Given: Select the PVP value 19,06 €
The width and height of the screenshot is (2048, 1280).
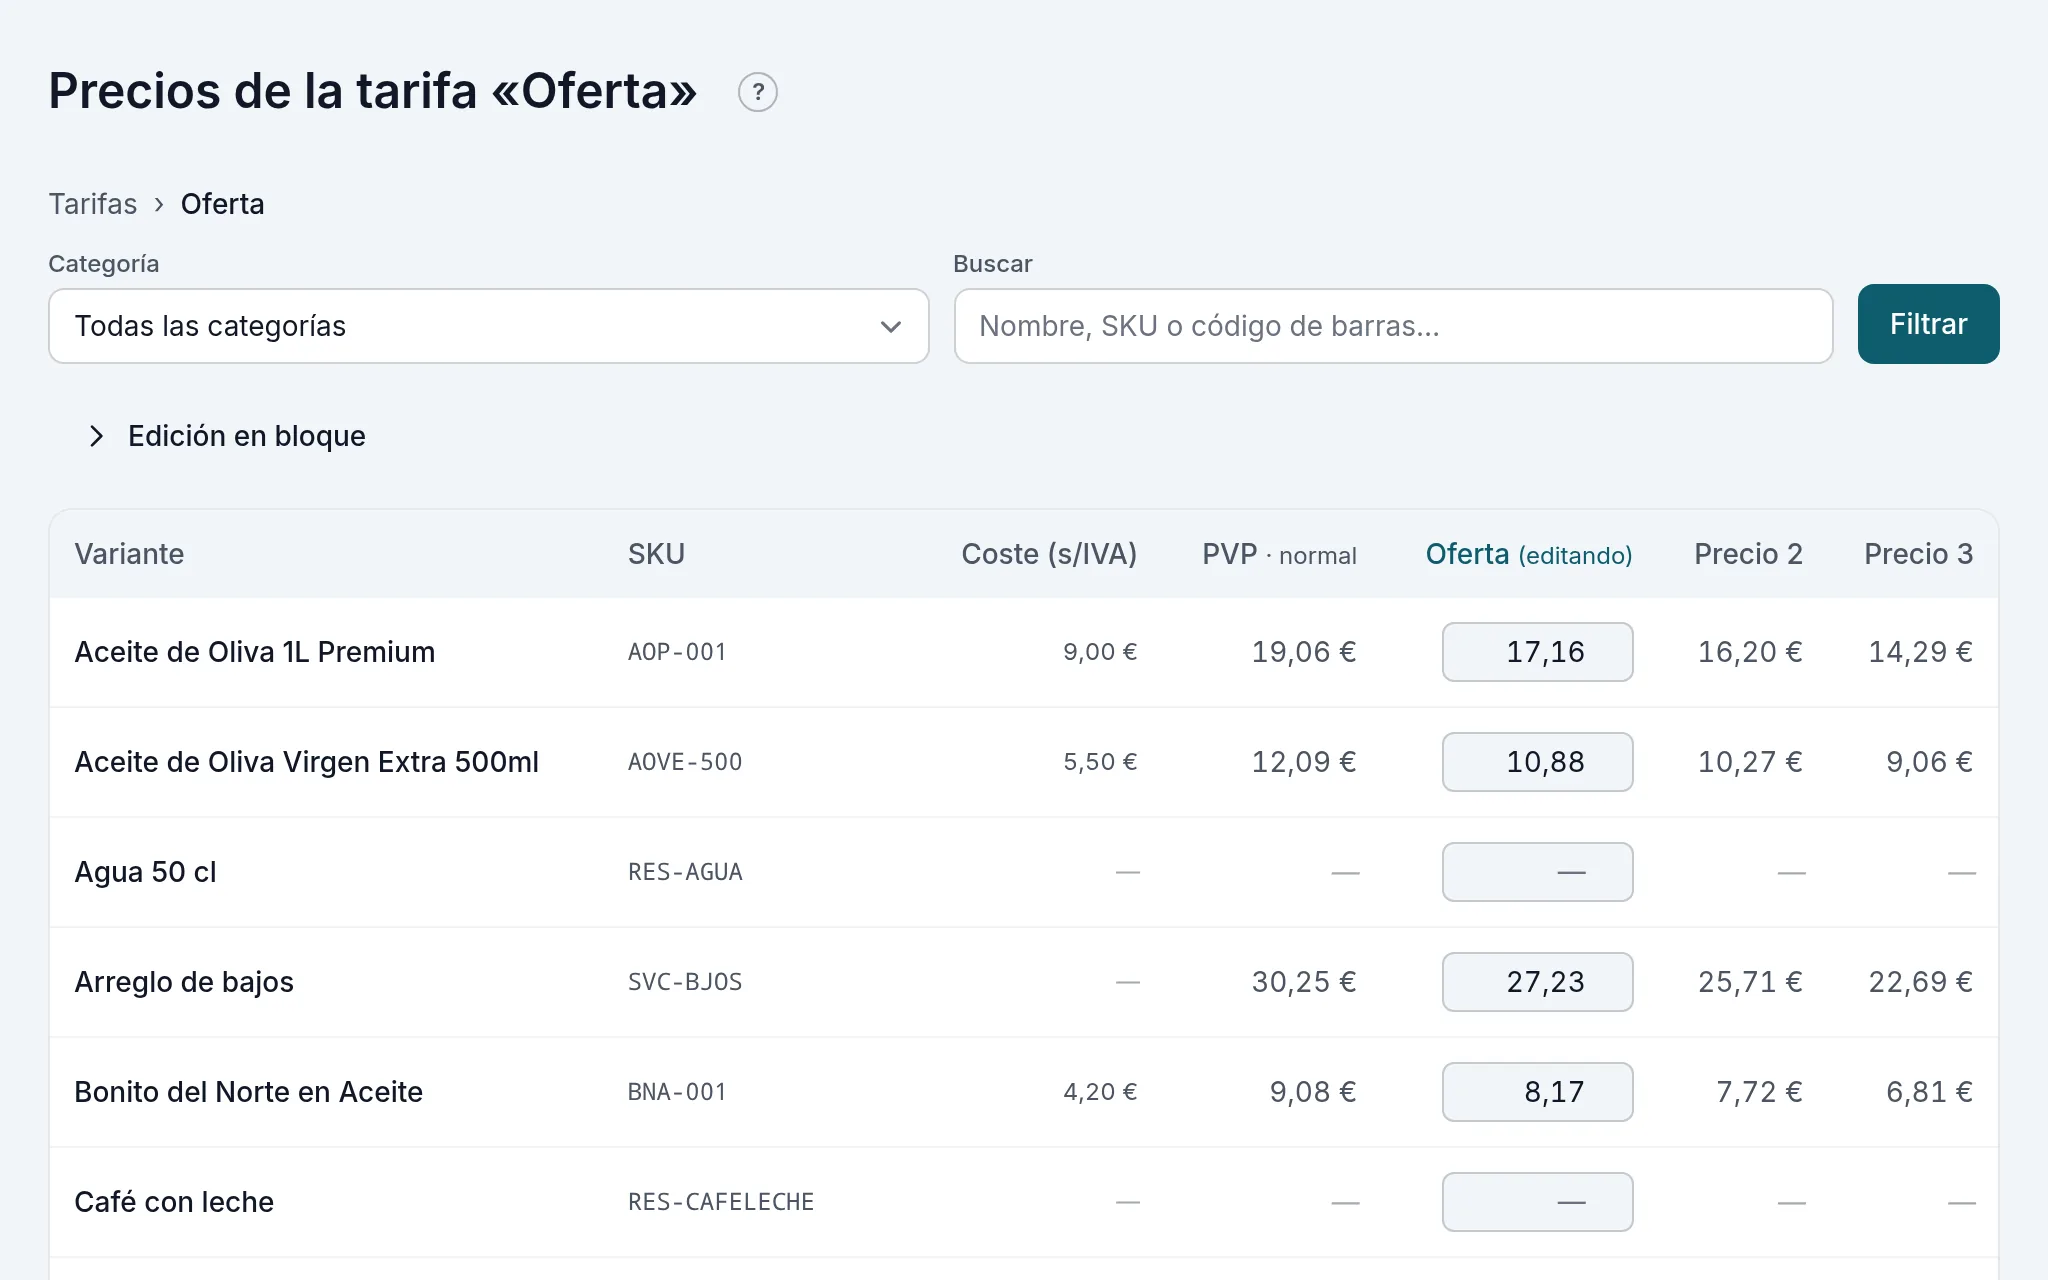Looking at the screenshot, I should [1304, 652].
